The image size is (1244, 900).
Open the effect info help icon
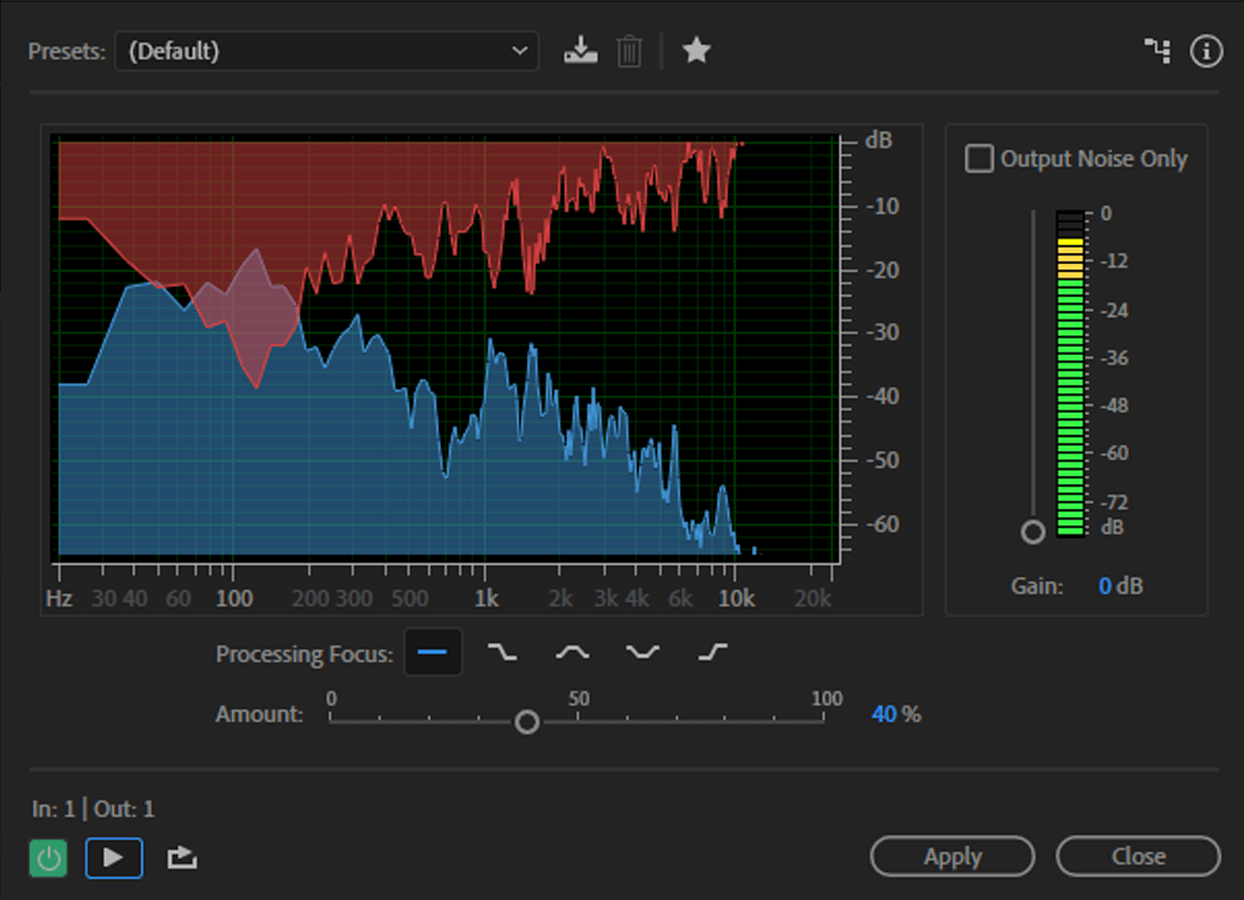[1206, 51]
